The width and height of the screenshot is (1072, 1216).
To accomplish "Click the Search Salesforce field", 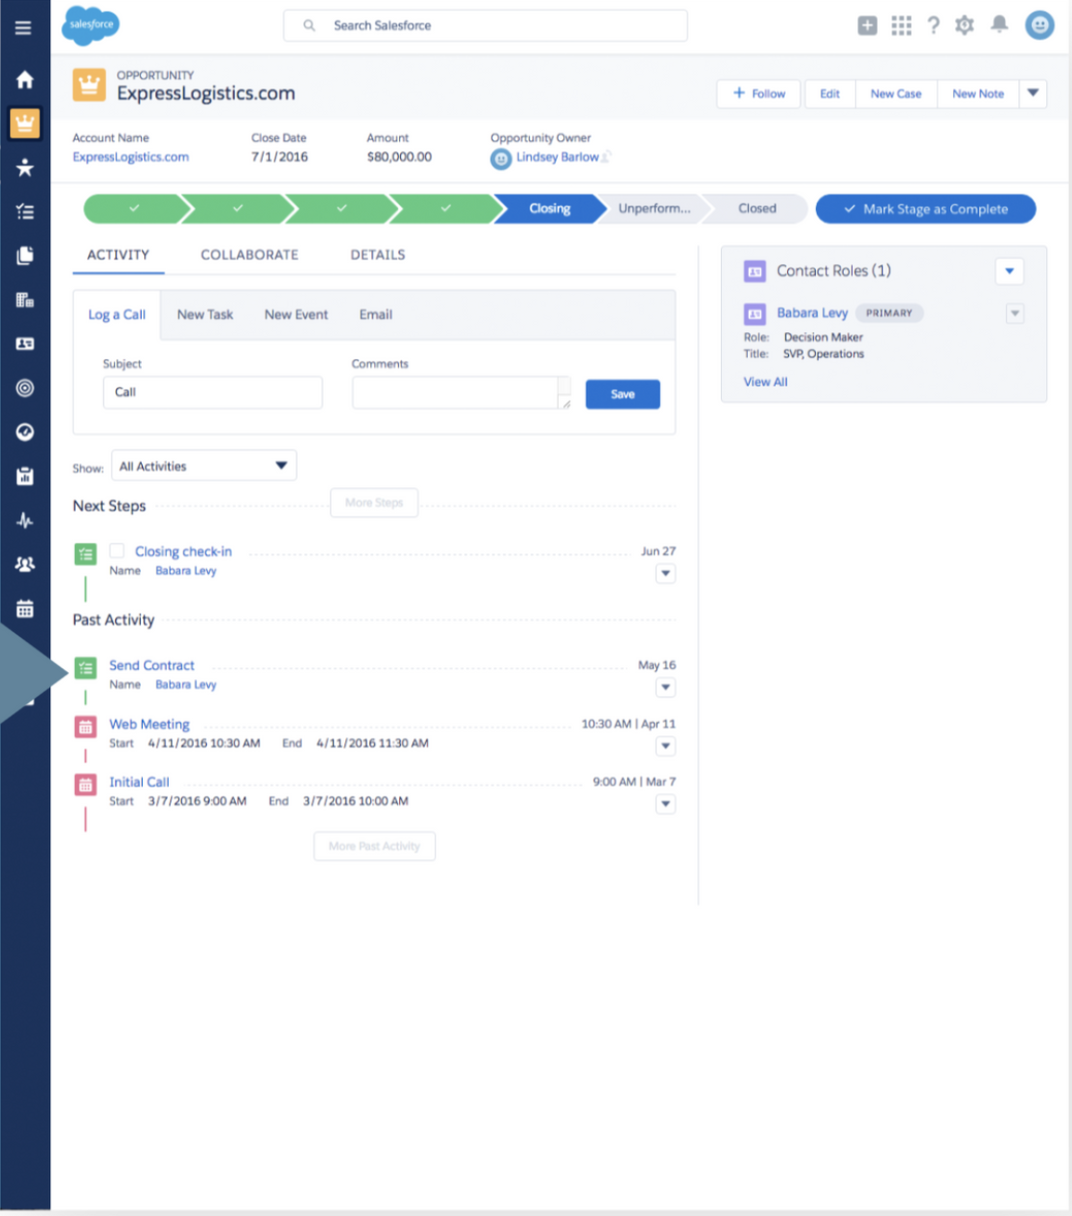I will (486, 26).
